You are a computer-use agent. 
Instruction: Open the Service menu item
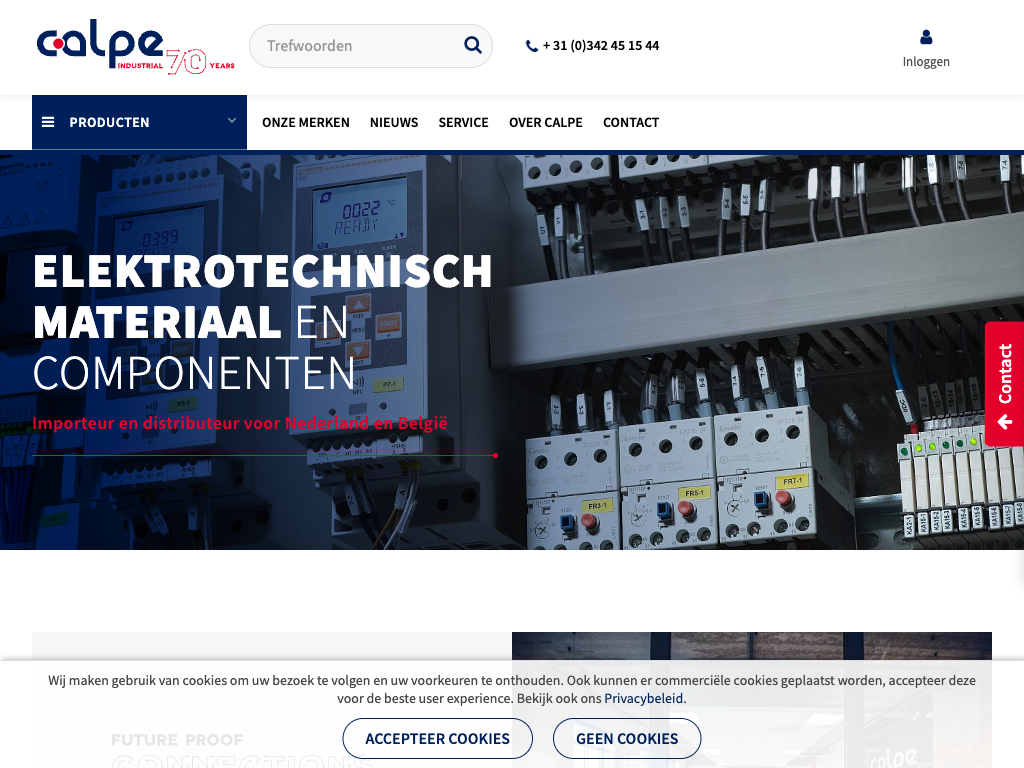pos(463,122)
